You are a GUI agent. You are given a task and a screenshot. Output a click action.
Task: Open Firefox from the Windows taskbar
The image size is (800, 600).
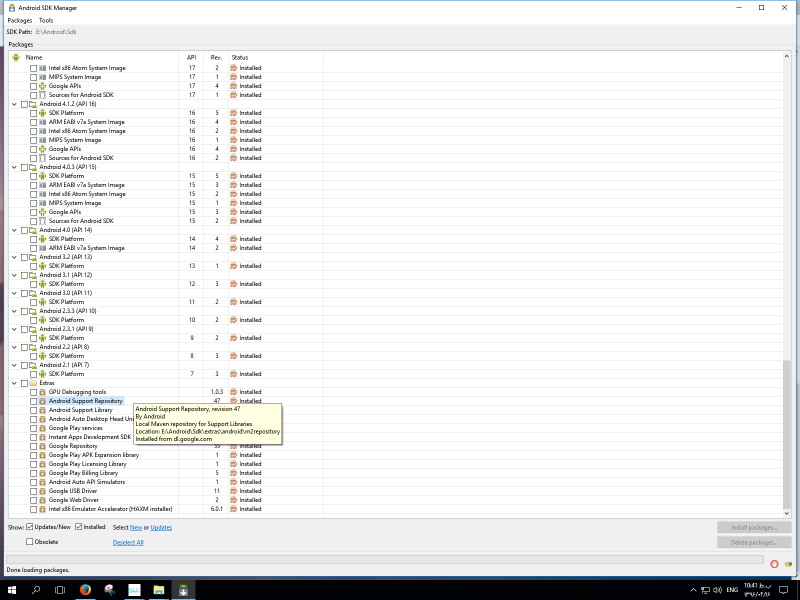click(84, 590)
